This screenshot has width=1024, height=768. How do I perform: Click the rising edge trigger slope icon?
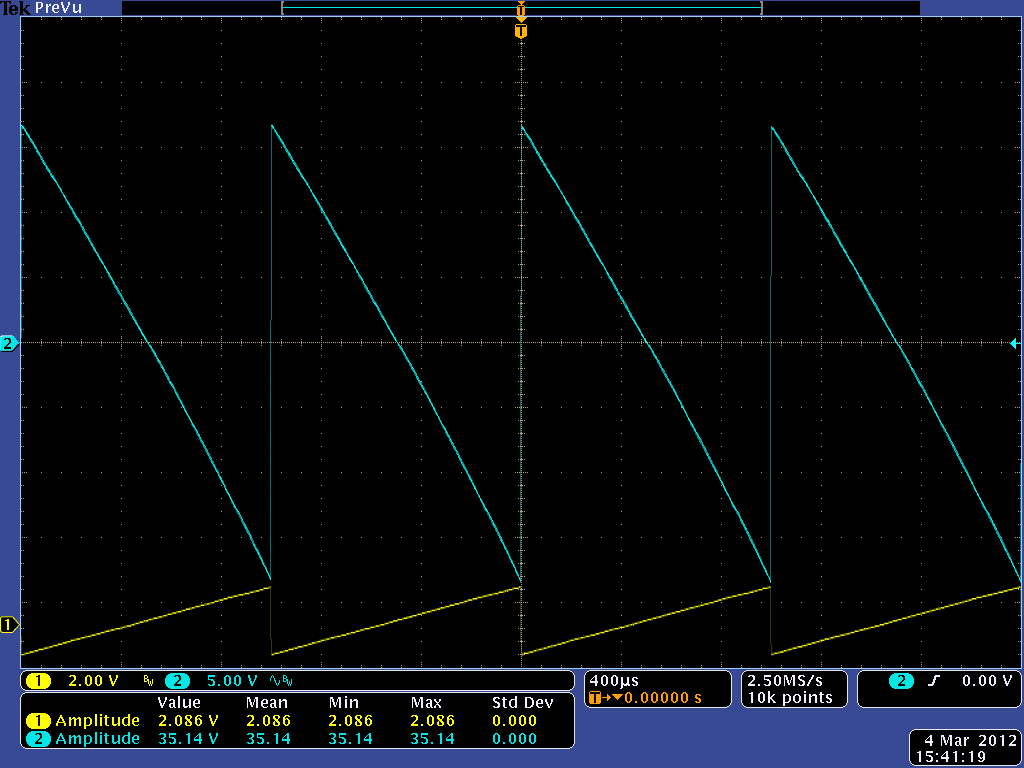(934, 681)
